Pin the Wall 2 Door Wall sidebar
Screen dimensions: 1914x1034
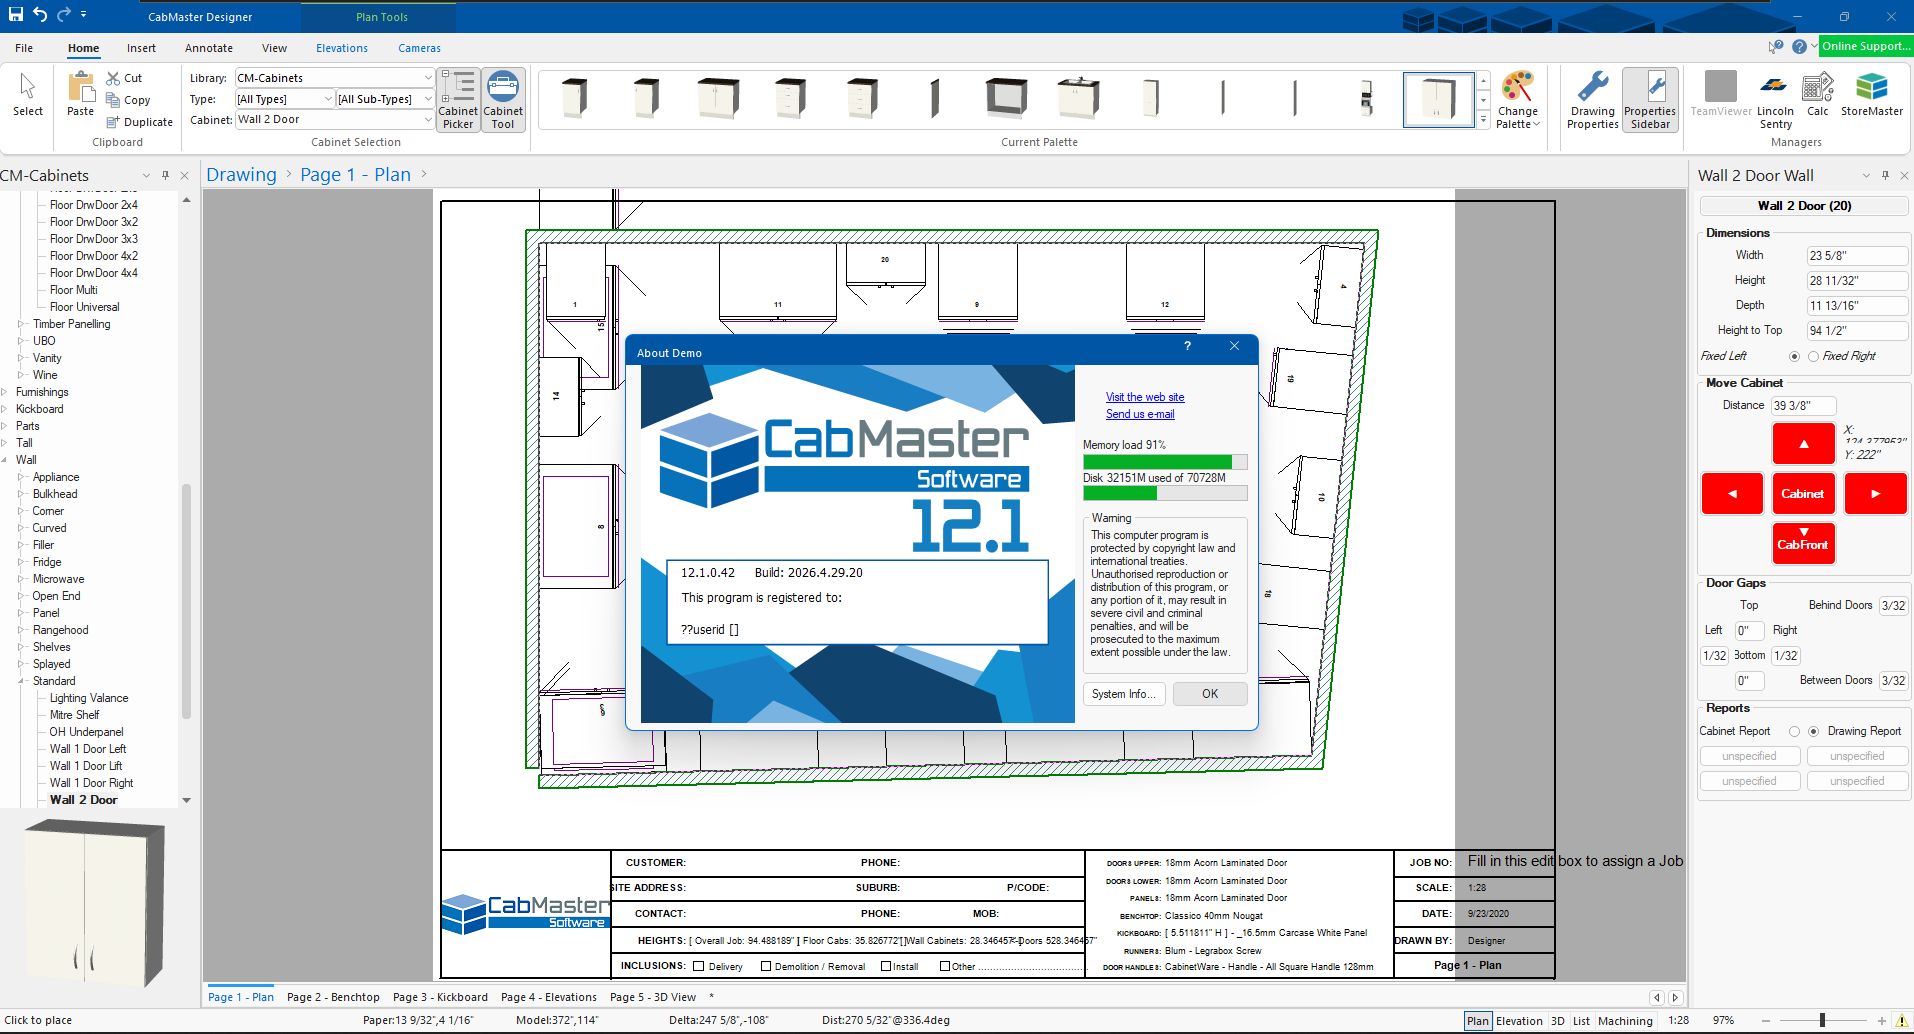[1885, 175]
